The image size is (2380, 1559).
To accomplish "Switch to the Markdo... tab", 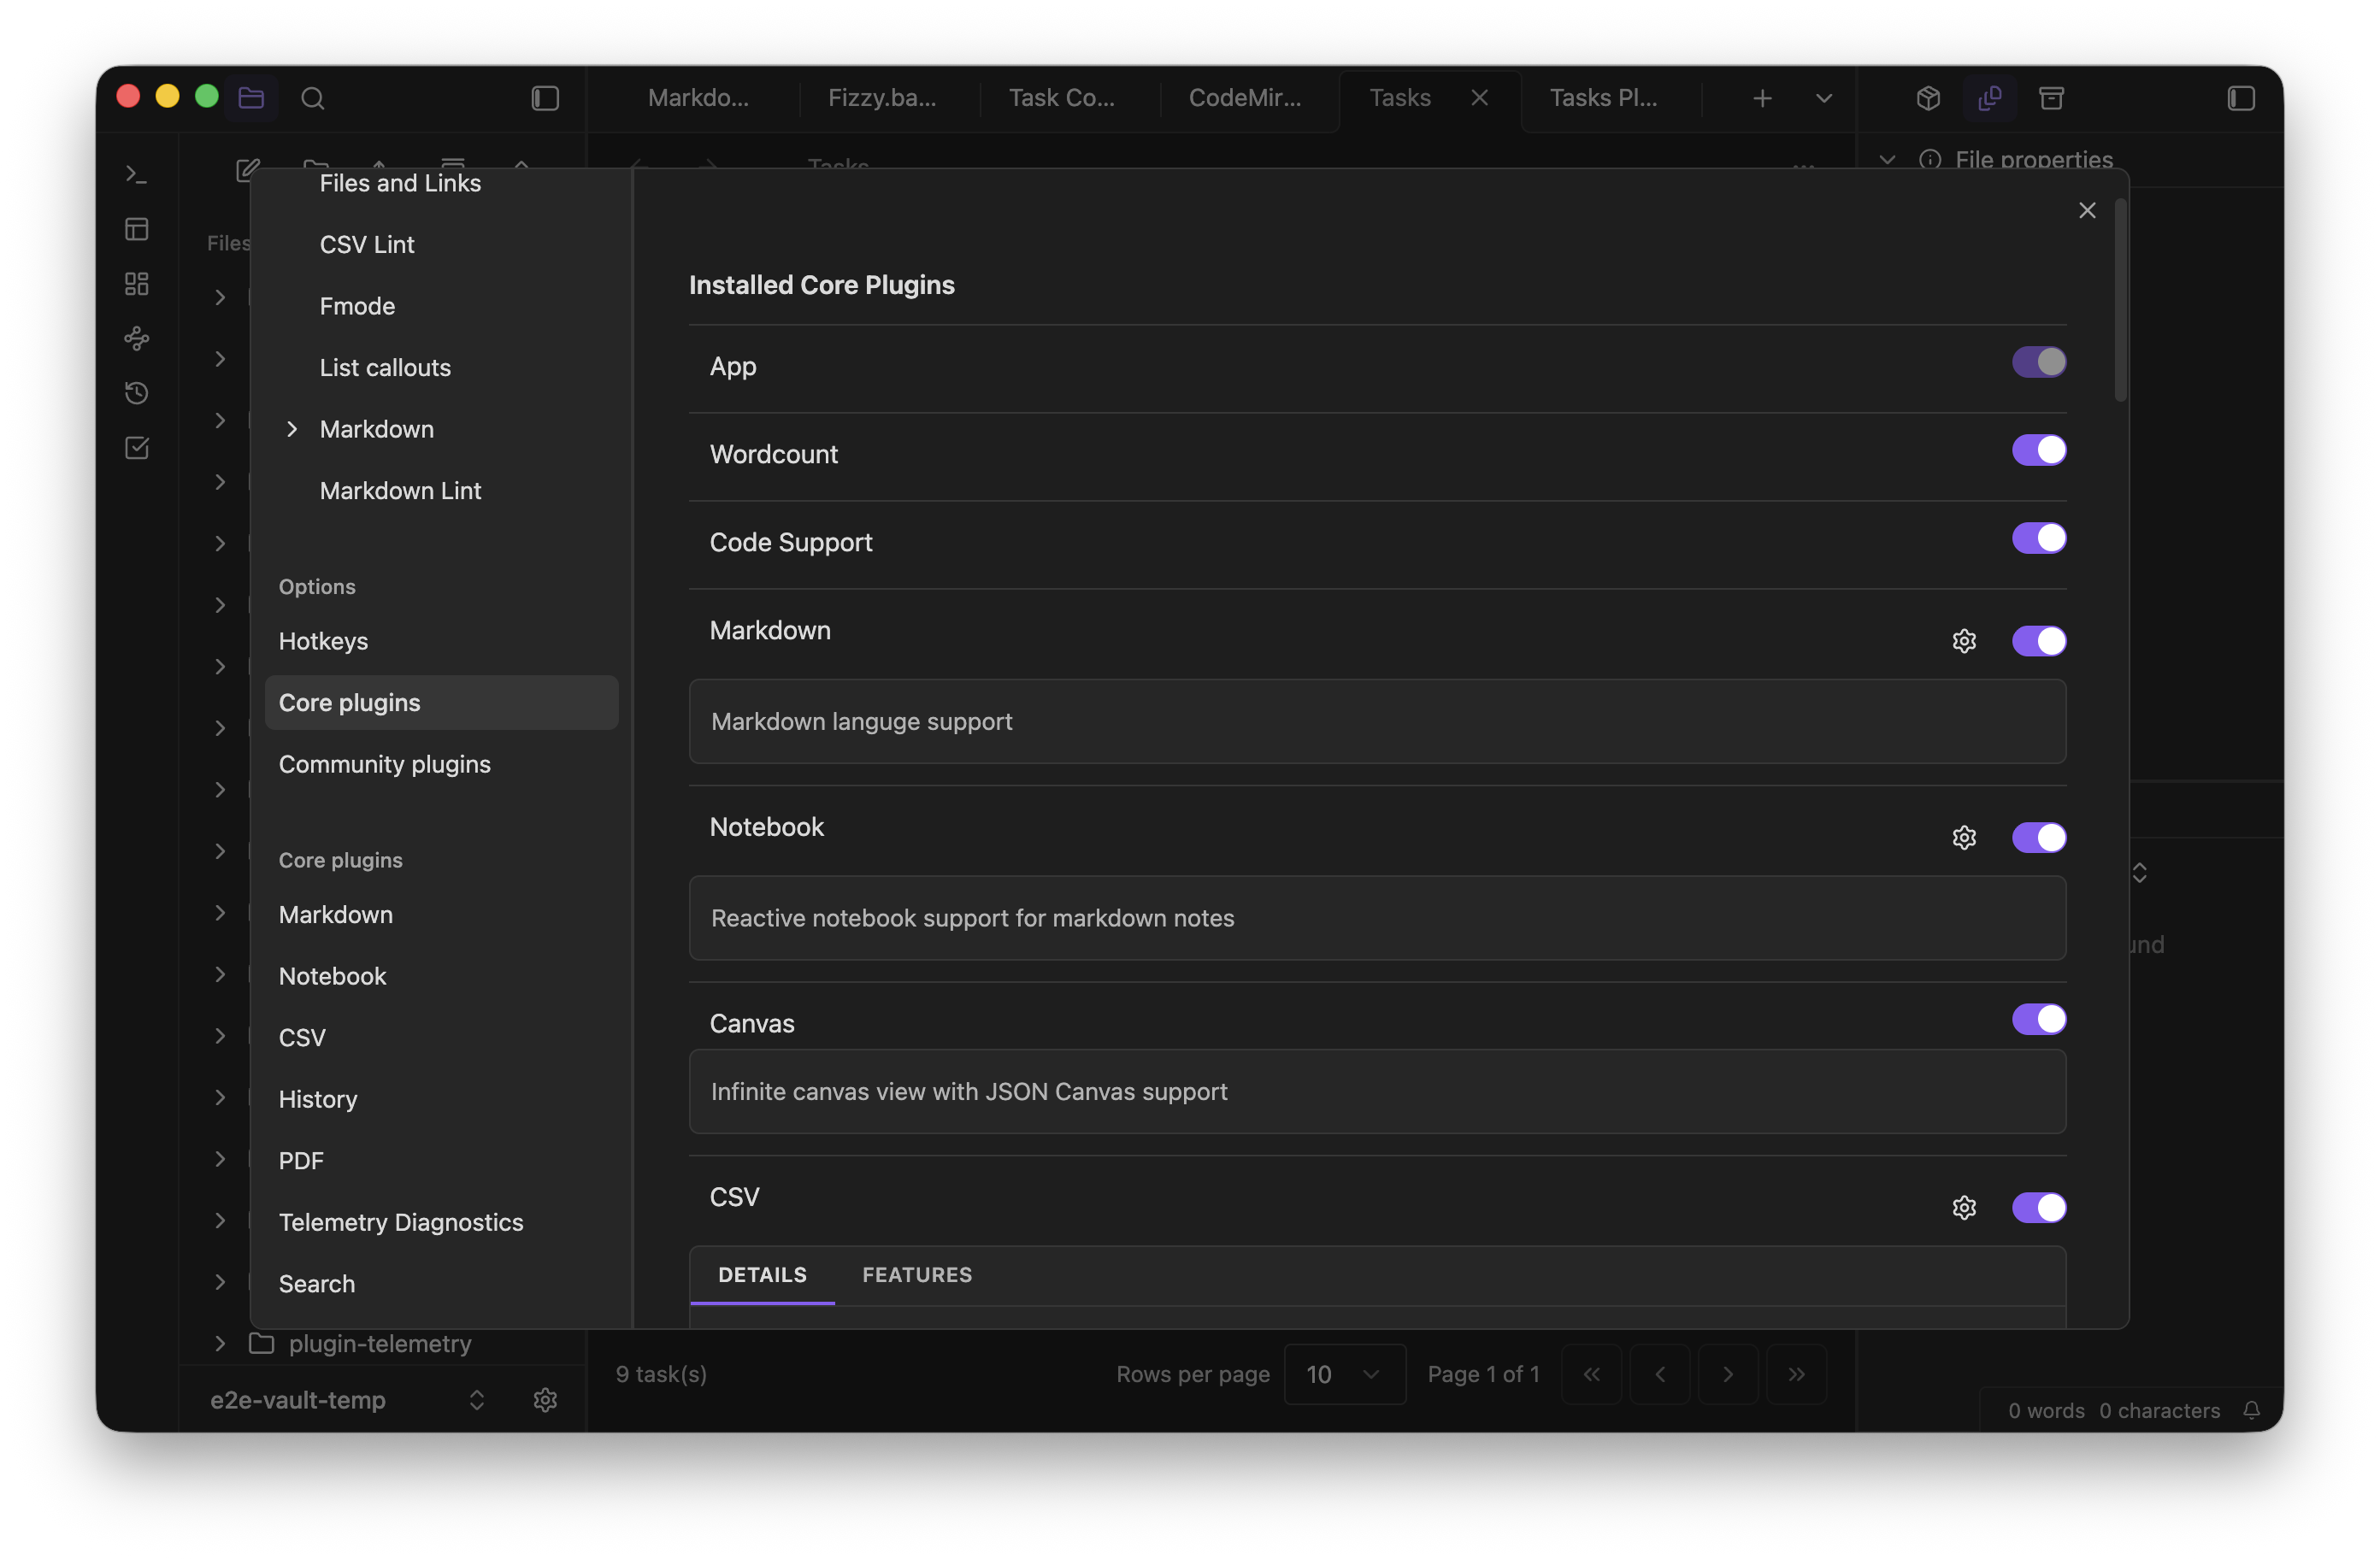I will tap(698, 98).
